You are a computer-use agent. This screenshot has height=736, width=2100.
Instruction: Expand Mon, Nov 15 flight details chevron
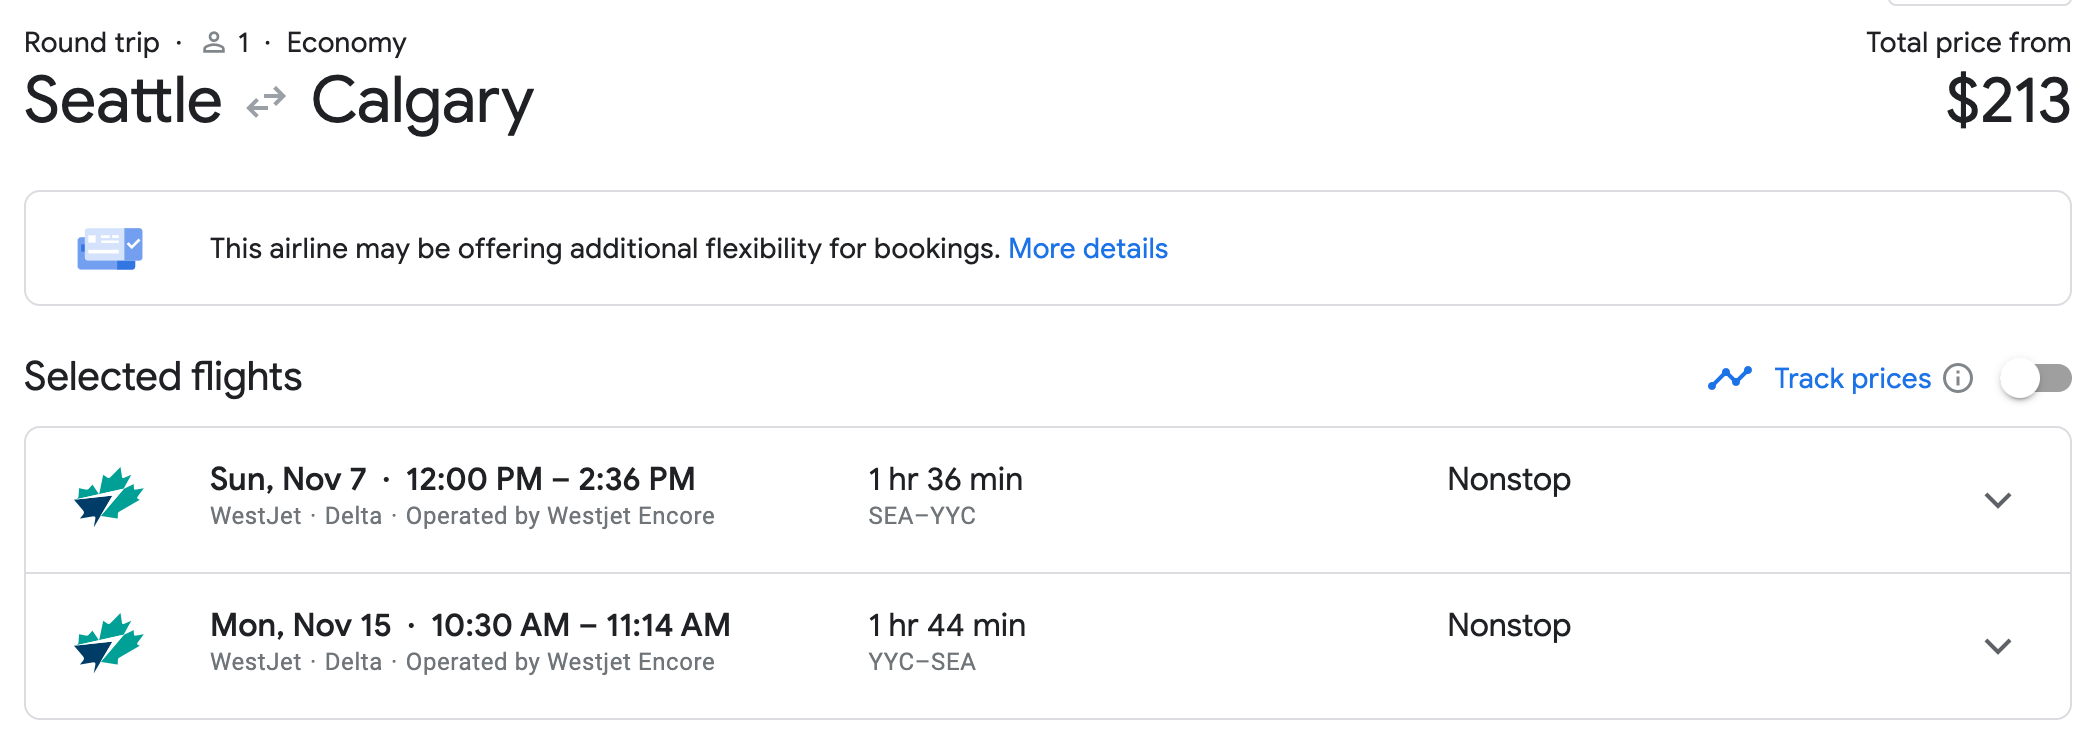coord(1997,646)
